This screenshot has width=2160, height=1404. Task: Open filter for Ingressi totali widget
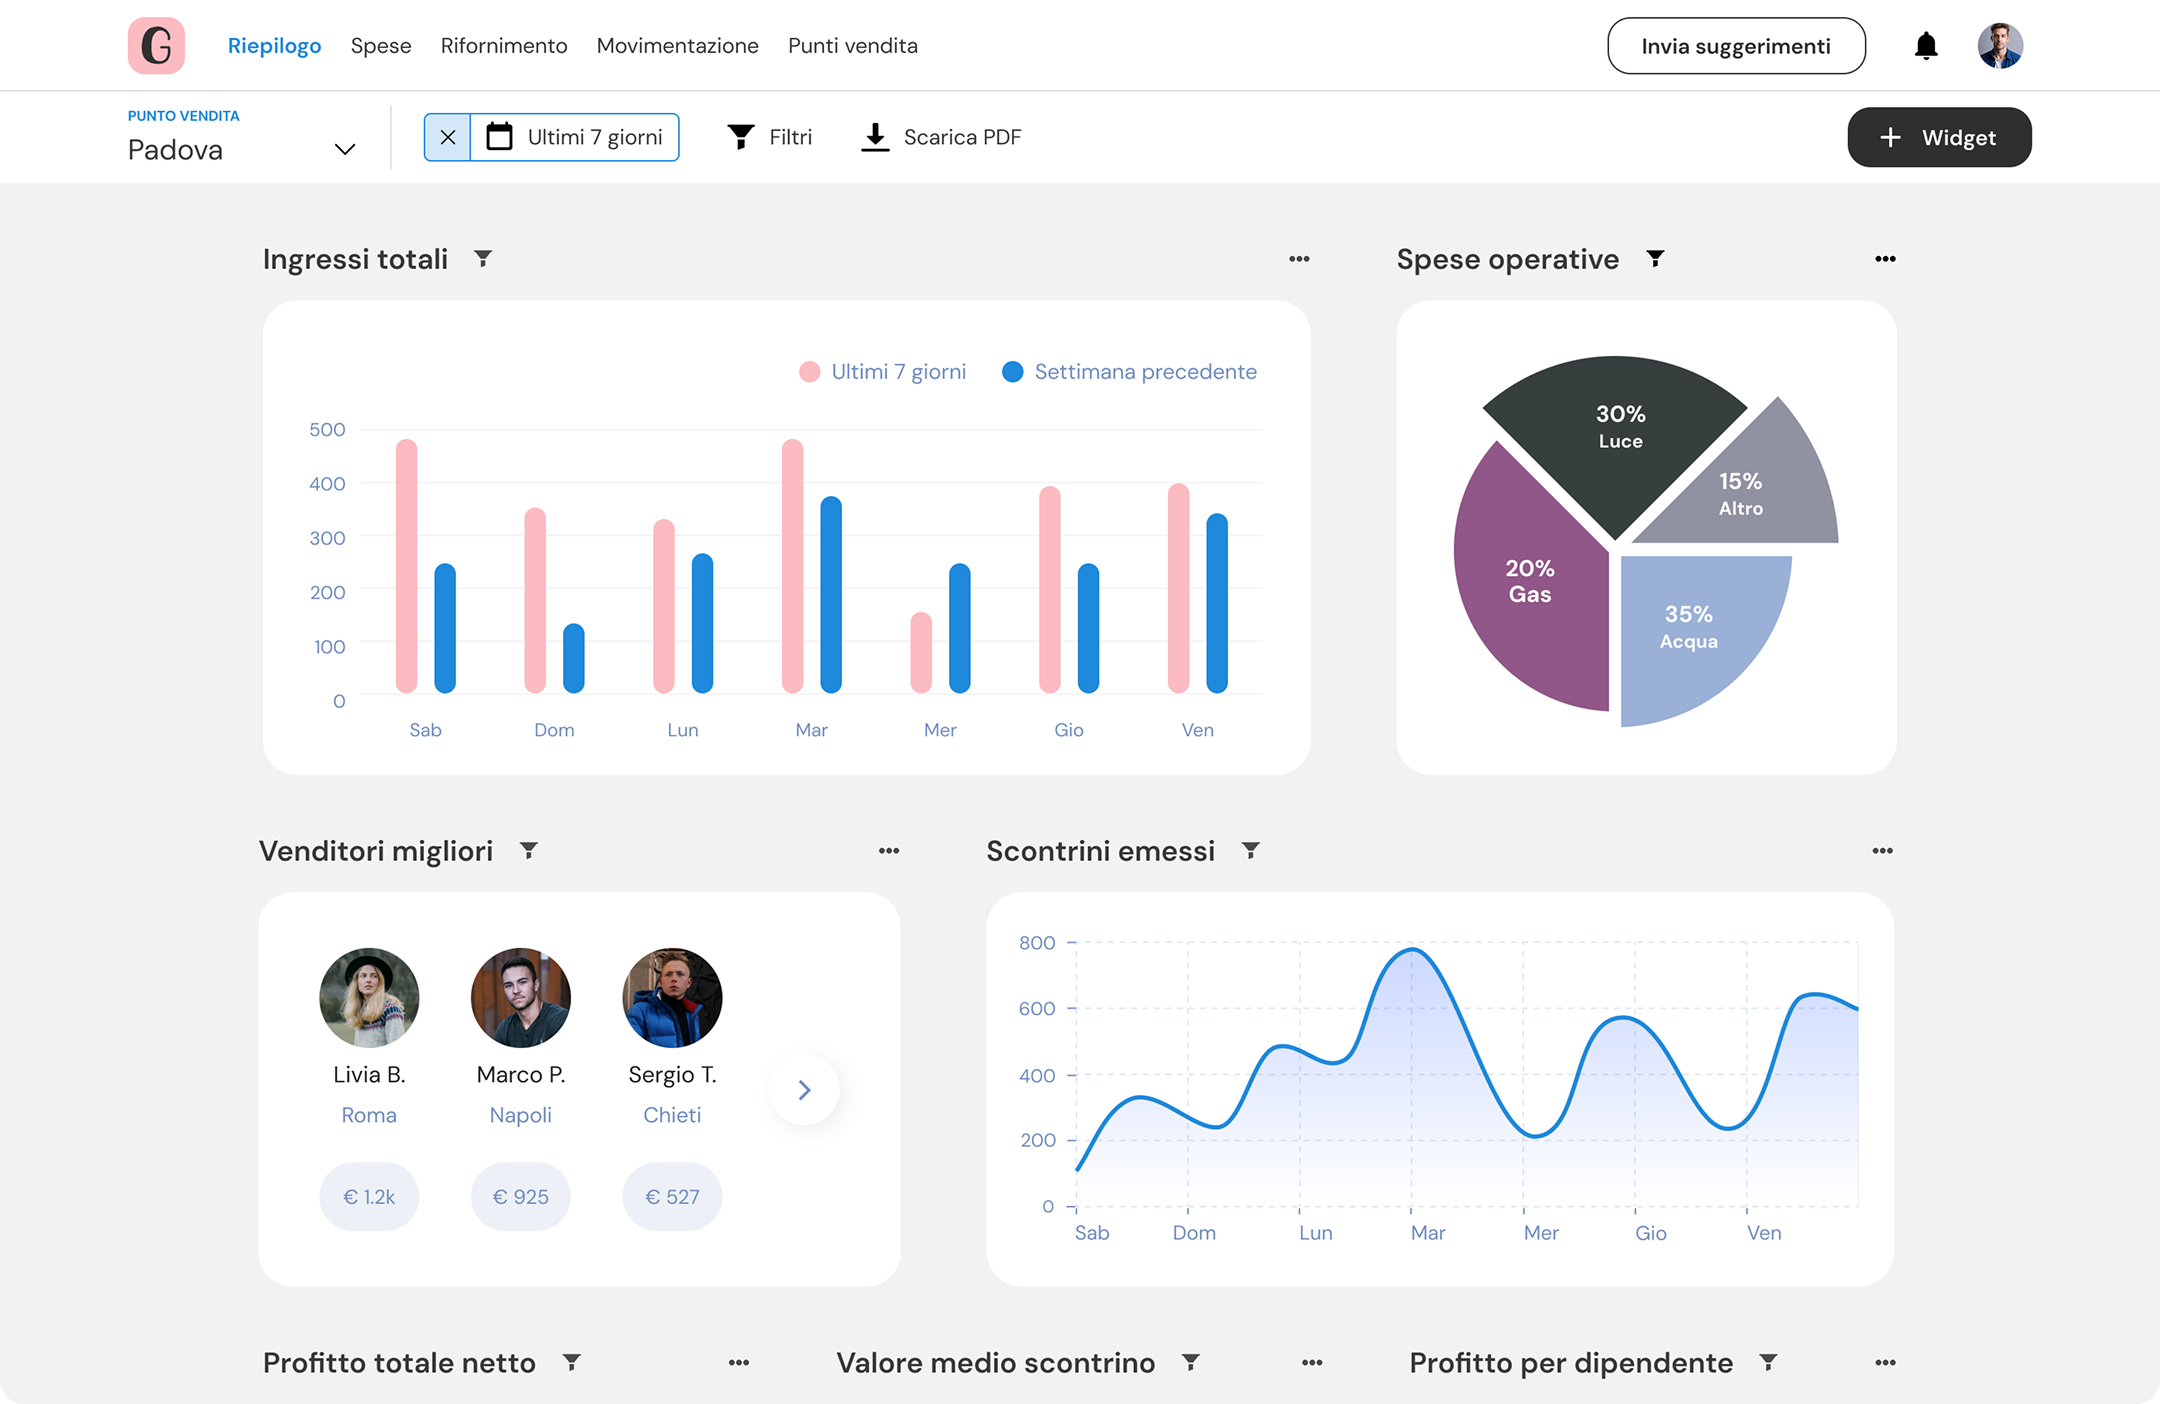coord(483,259)
